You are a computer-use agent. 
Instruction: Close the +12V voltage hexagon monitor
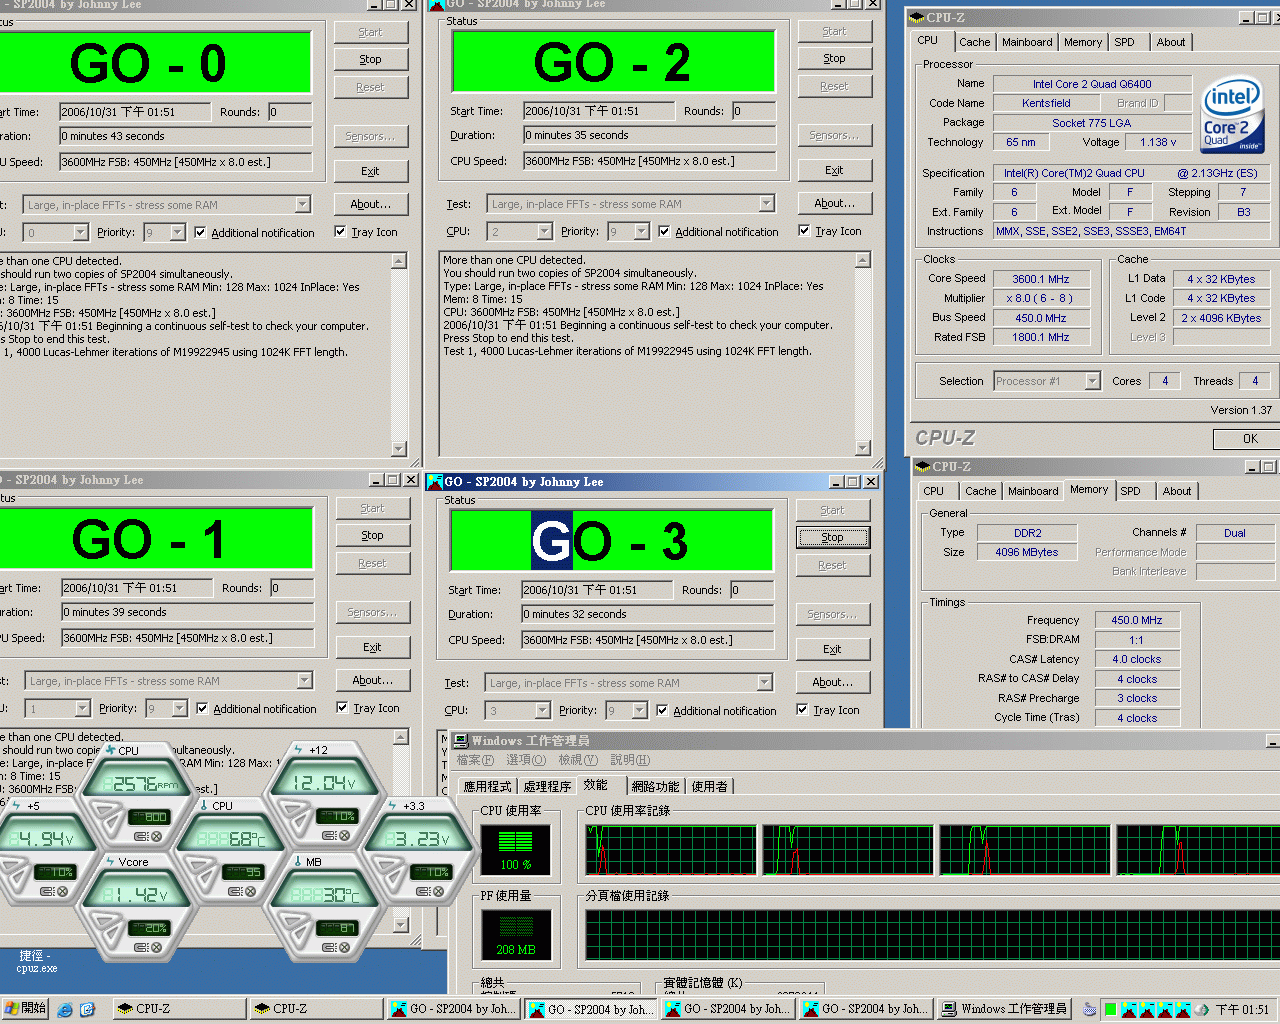pyautogui.click(x=343, y=835)
